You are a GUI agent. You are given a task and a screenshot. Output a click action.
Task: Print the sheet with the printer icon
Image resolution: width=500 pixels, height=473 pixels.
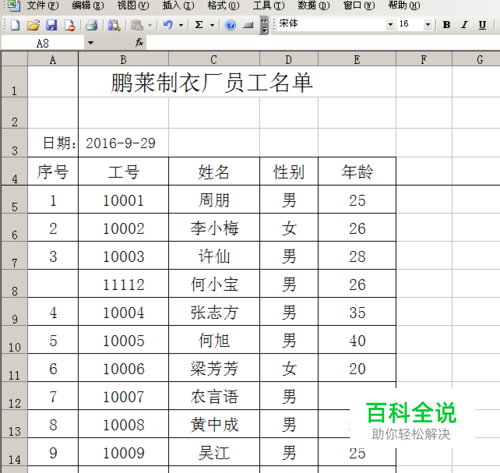tap(91, 25)
